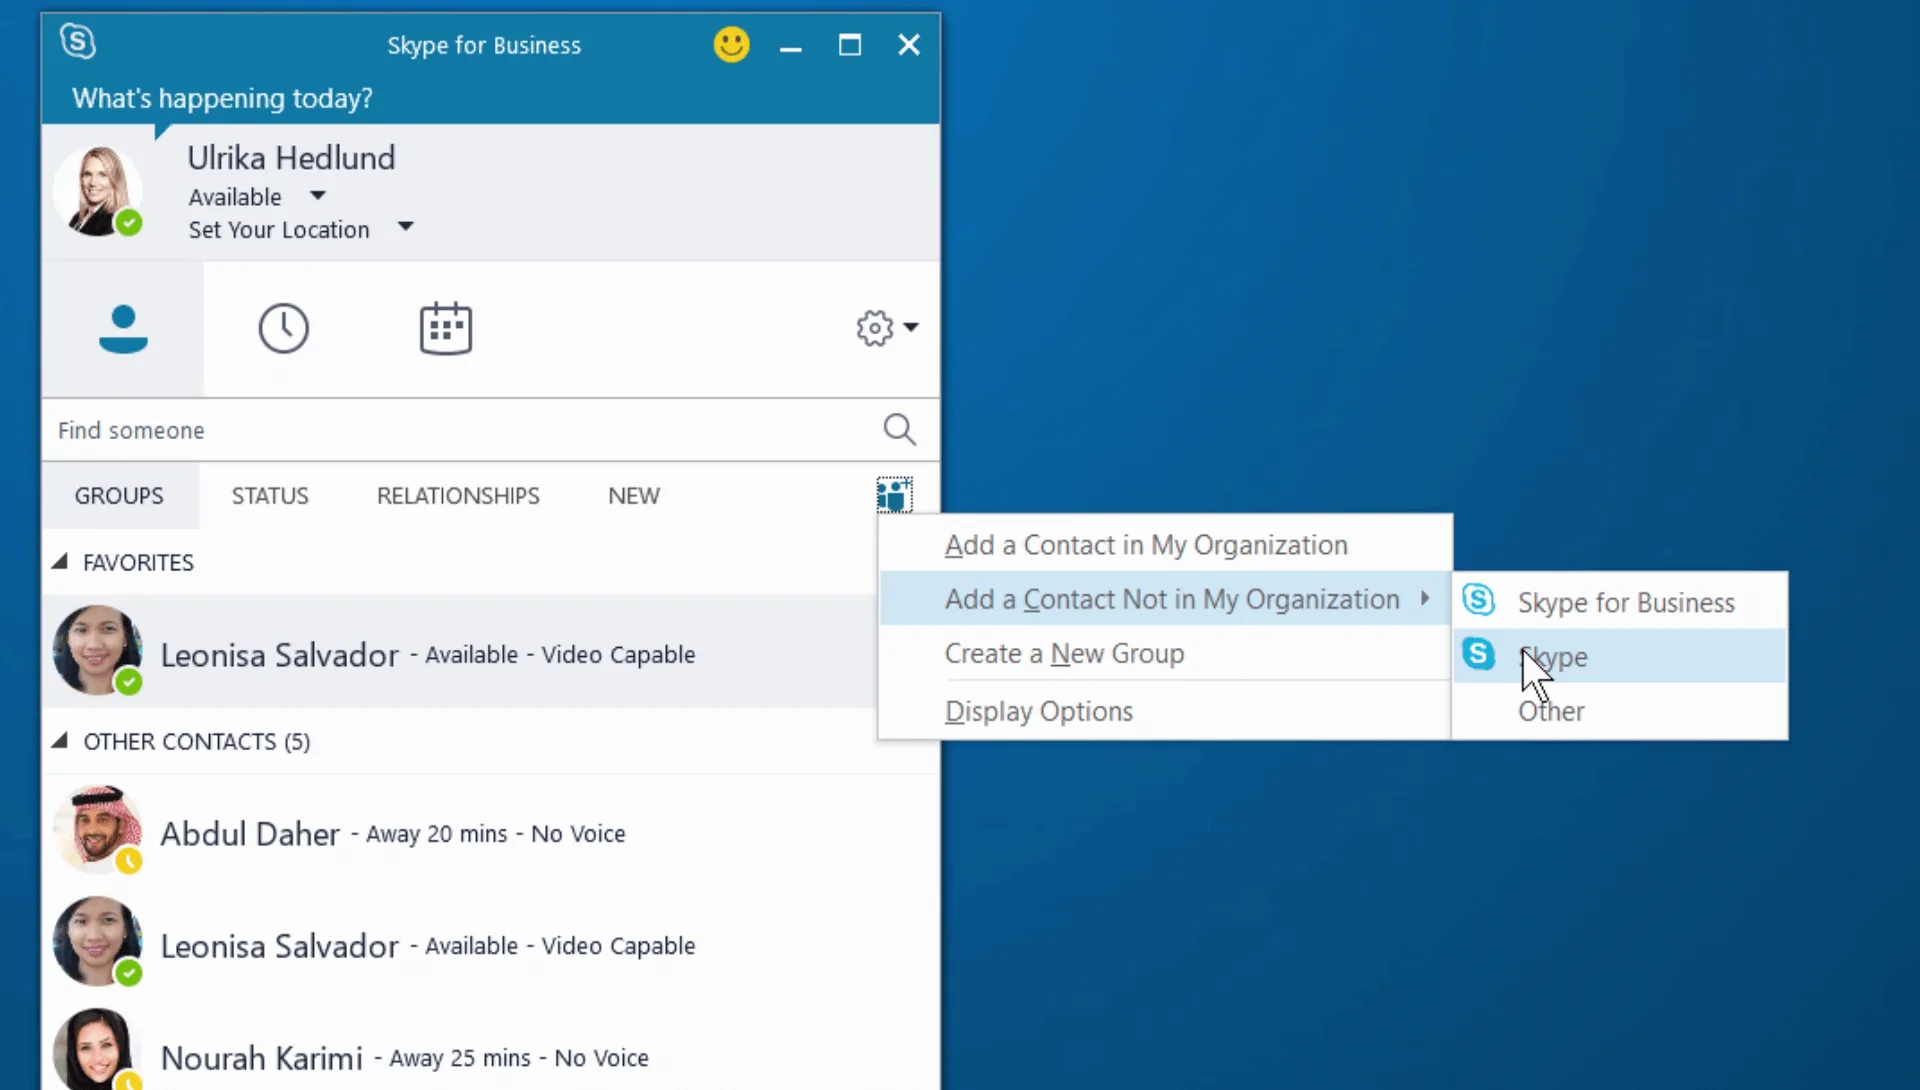Screen dimensions: 1920x1090
Task: Switch to the Status tab
Action: coord(270,496)
